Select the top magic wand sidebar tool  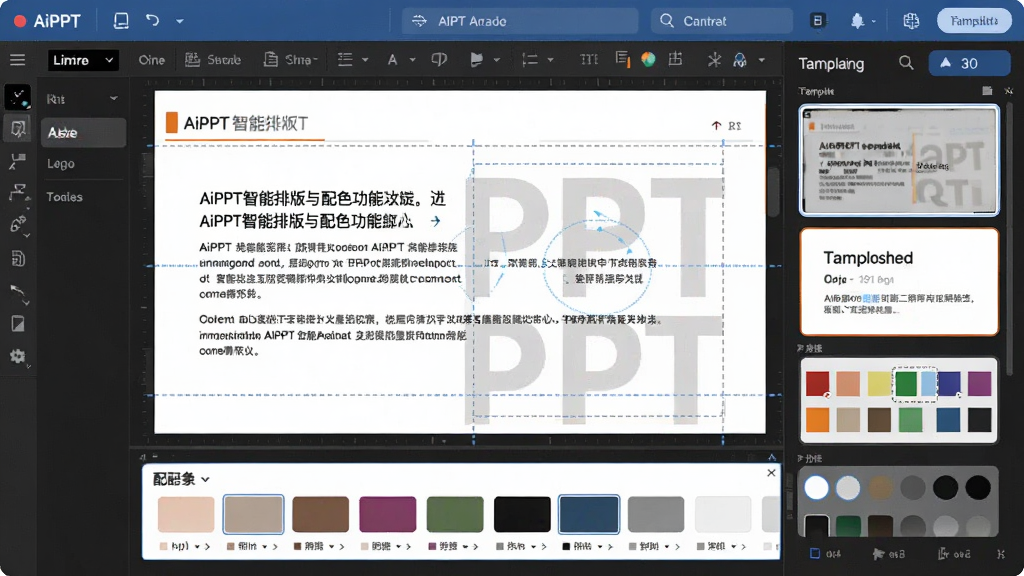coord(18,97)
